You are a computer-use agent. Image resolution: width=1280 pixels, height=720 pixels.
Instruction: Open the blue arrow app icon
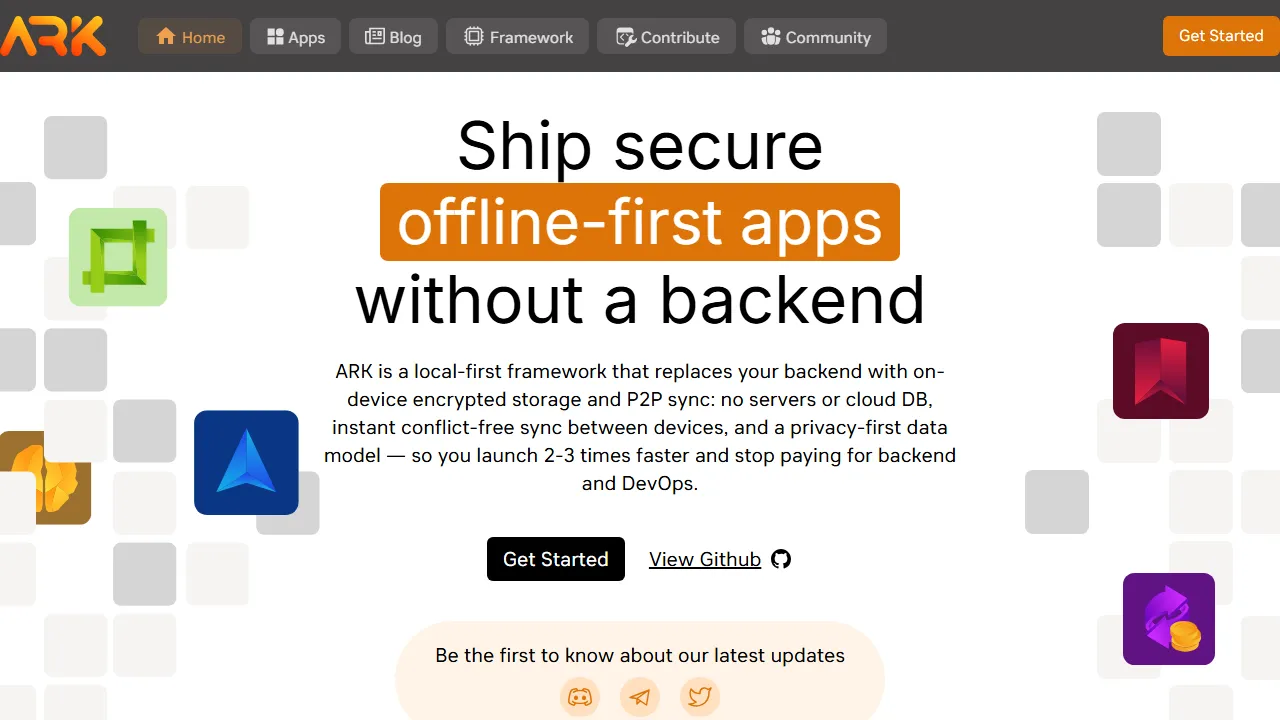[246, 462]
